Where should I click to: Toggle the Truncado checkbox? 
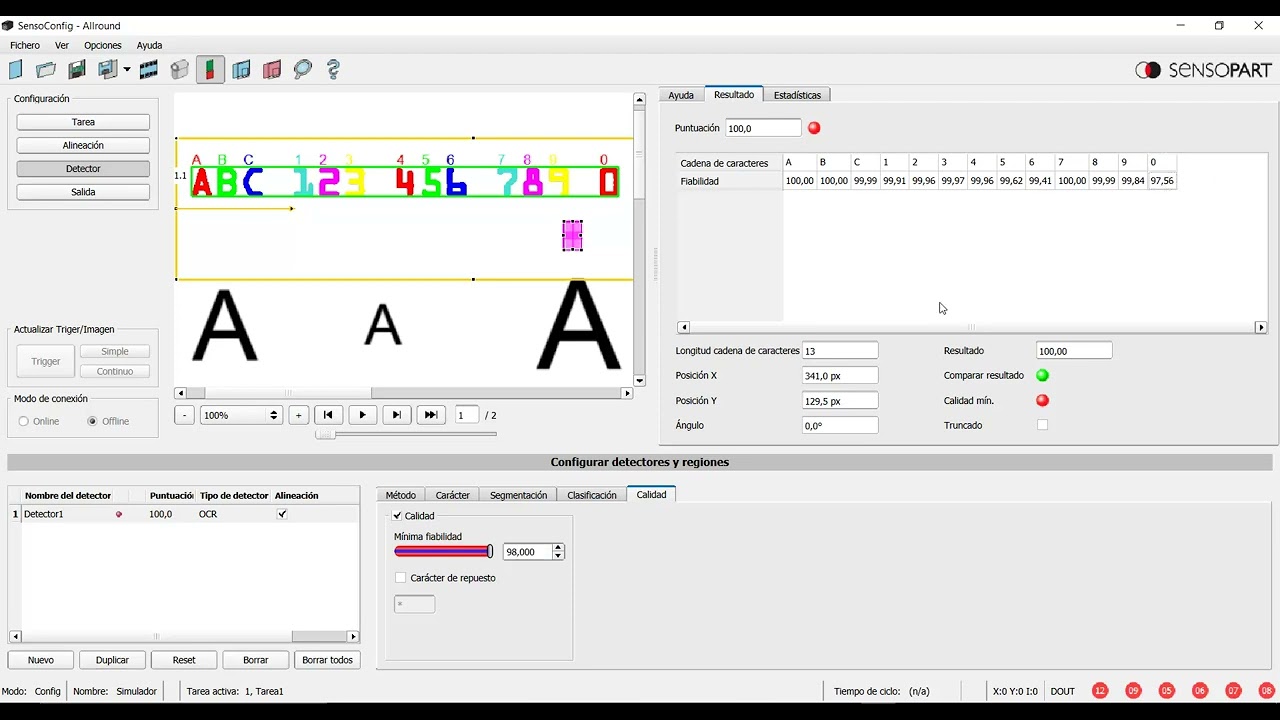coord(1042,425)
